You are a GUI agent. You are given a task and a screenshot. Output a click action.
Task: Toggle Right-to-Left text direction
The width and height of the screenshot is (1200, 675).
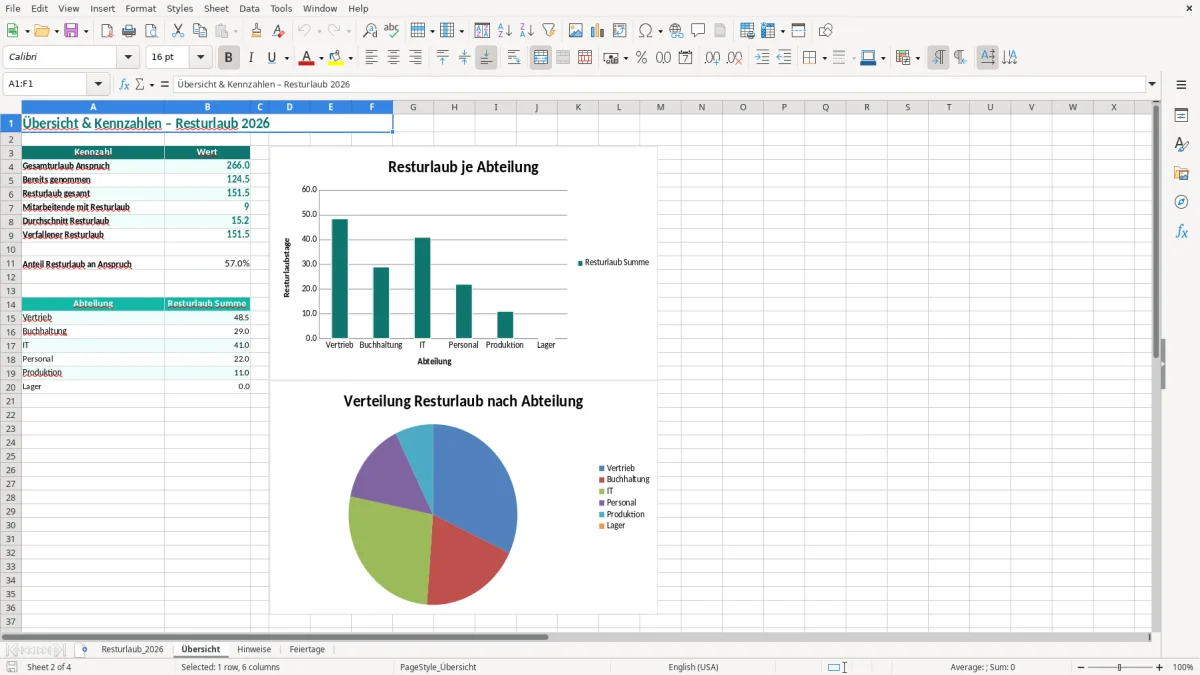960,58
